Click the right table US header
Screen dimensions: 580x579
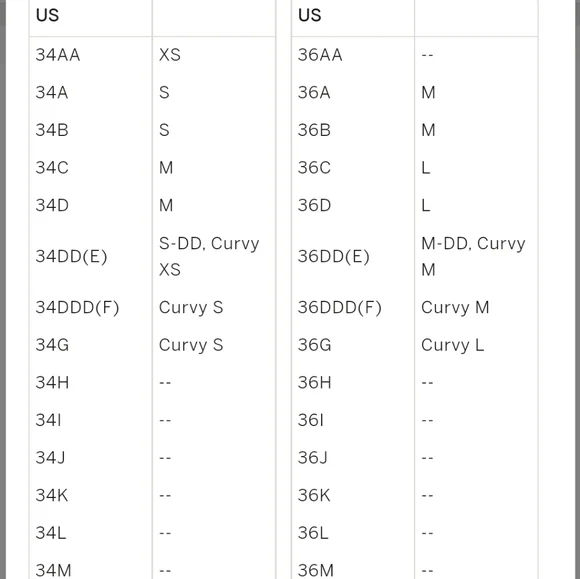[310, 16]
